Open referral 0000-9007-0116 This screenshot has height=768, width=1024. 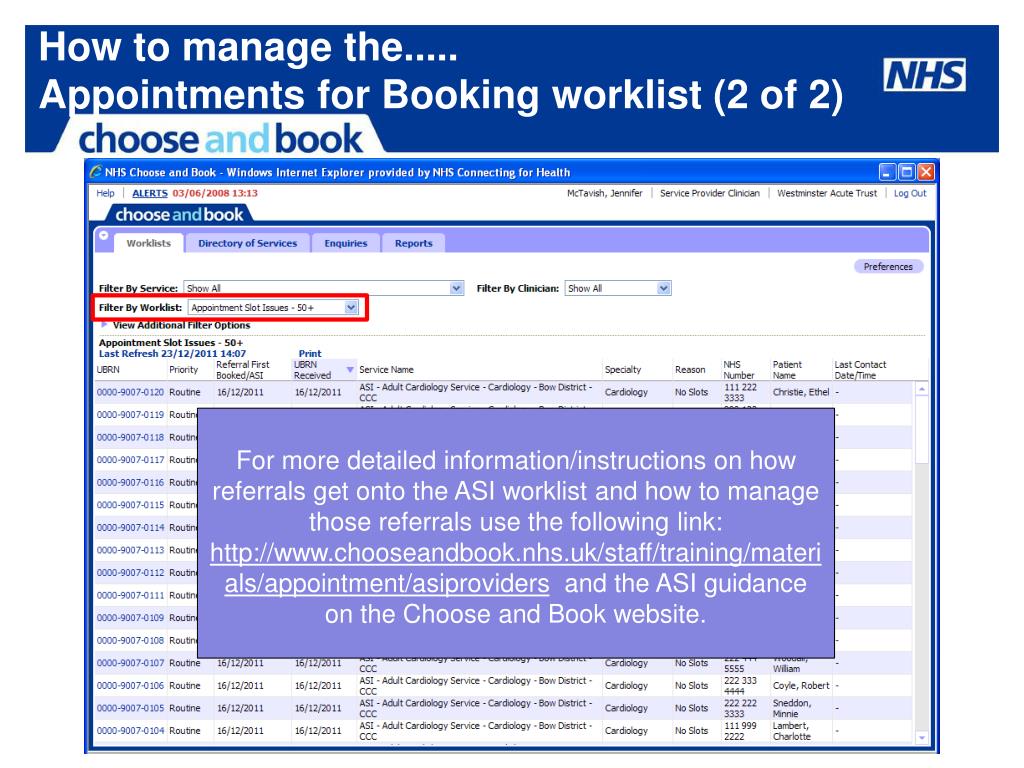130,483
